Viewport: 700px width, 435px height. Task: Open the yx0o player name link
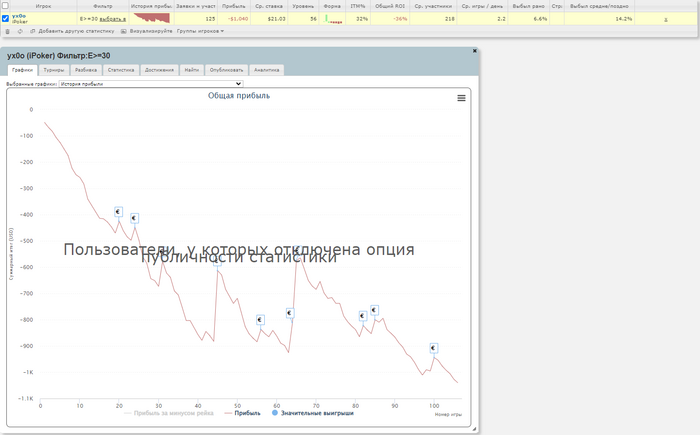click(x=19, y=16)
